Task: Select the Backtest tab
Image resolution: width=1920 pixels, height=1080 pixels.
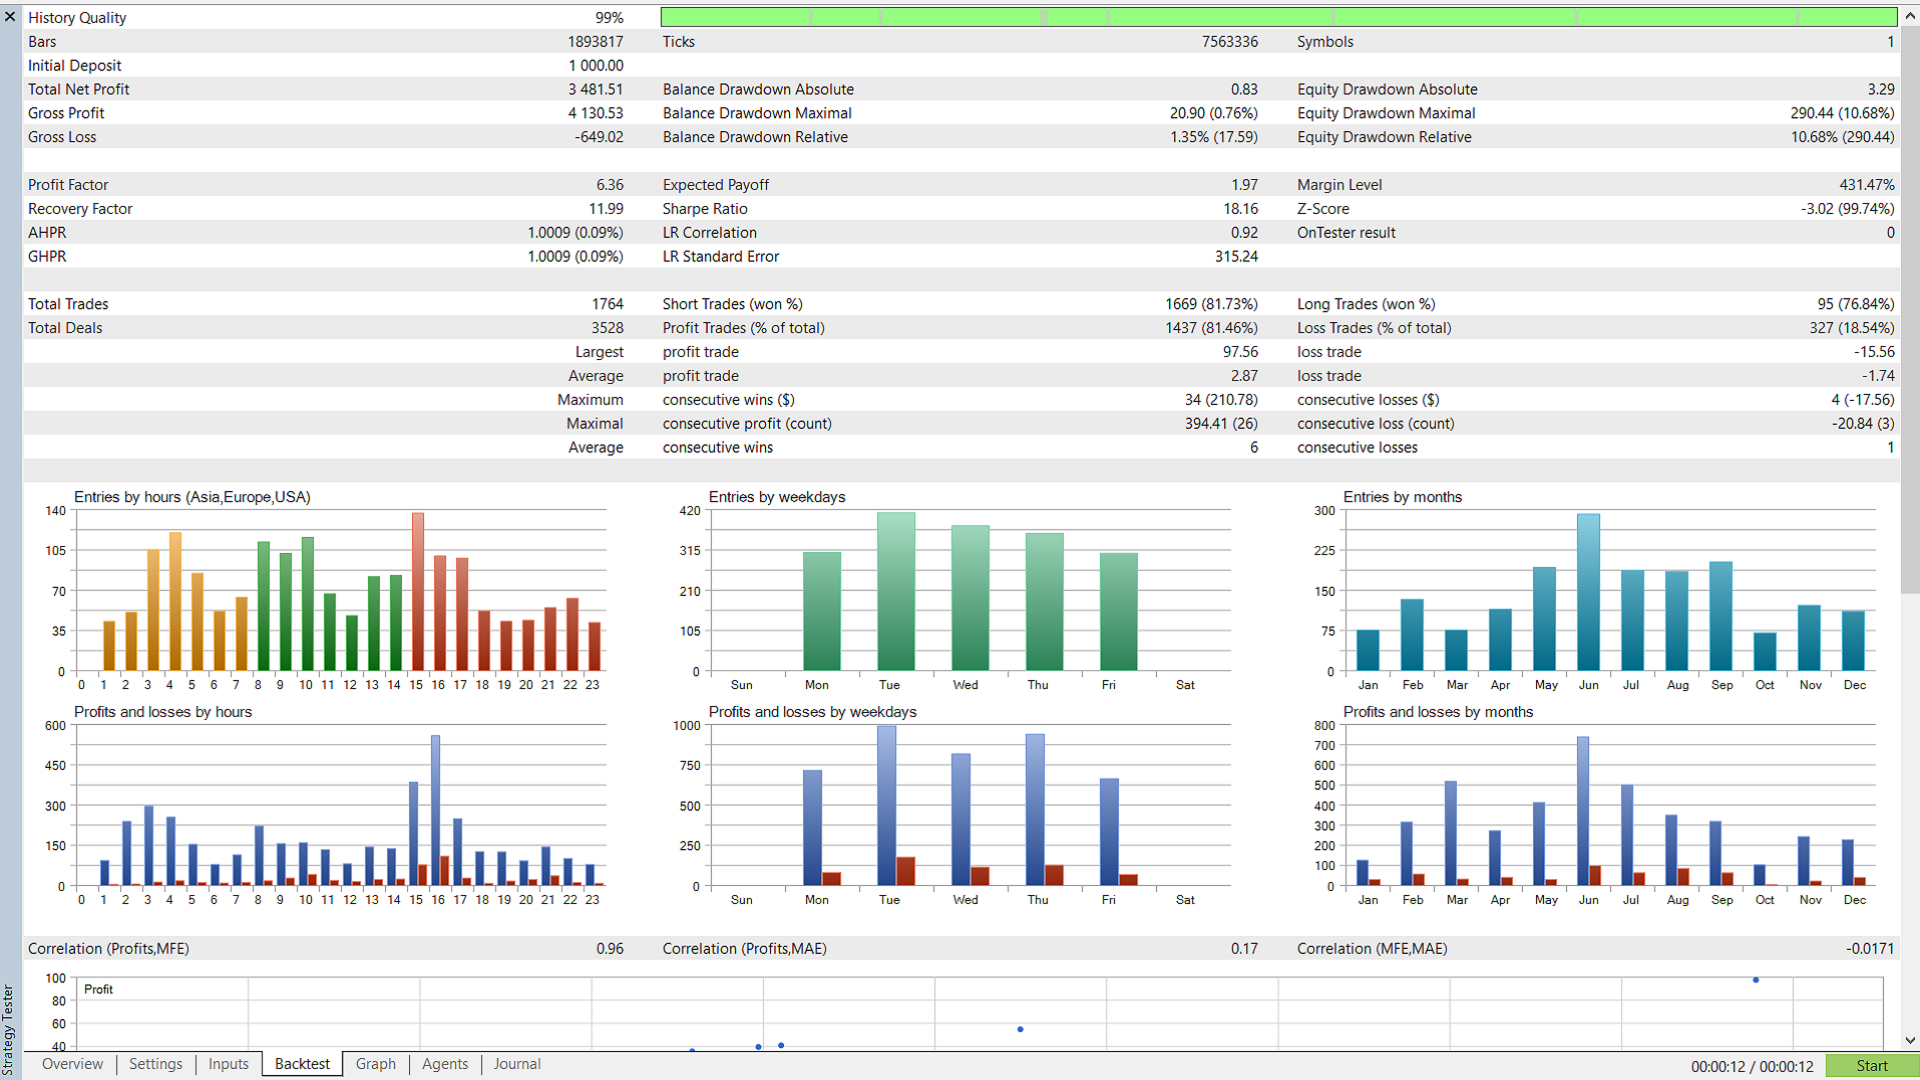Action: tap(302, 1064)
